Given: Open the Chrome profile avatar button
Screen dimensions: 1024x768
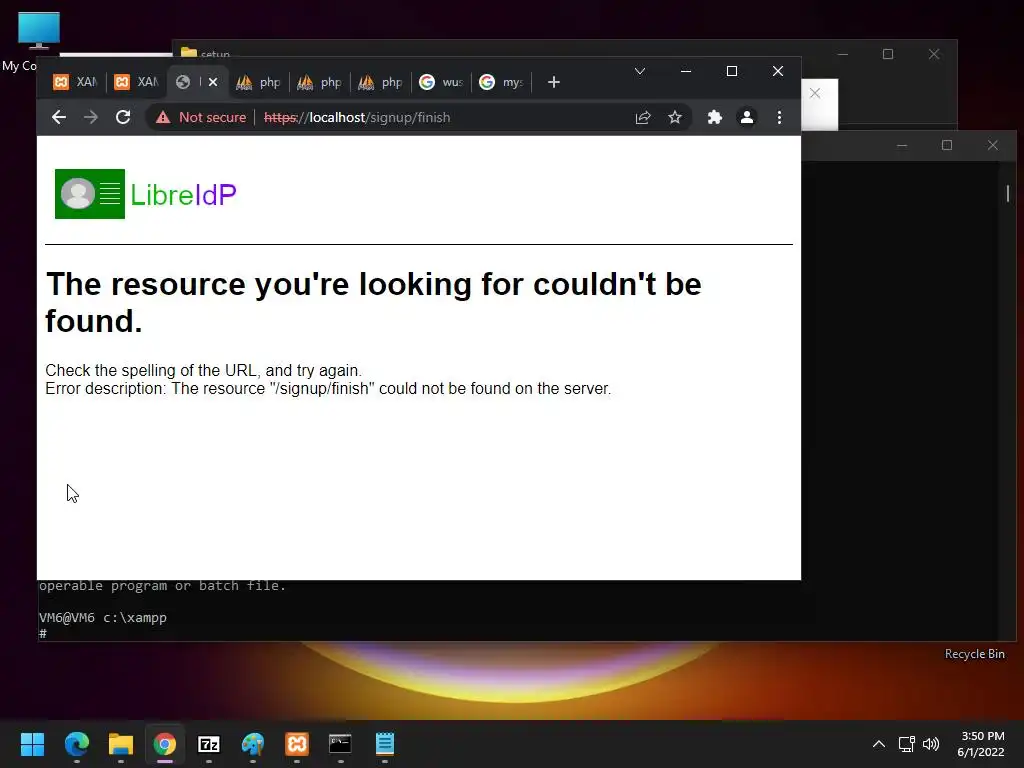Looking at the screenshot, I should point(746,118).
